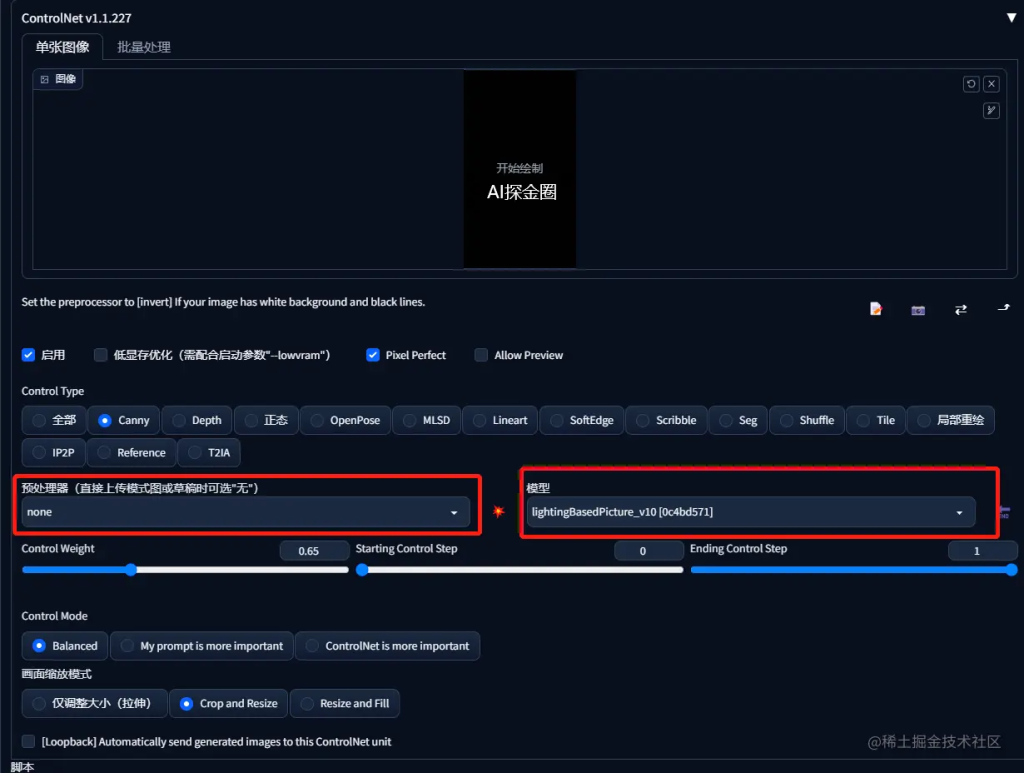1024x773 pixels.
Task: Toggle the 启用 checkbox
Action: click(x=28, y=355)
